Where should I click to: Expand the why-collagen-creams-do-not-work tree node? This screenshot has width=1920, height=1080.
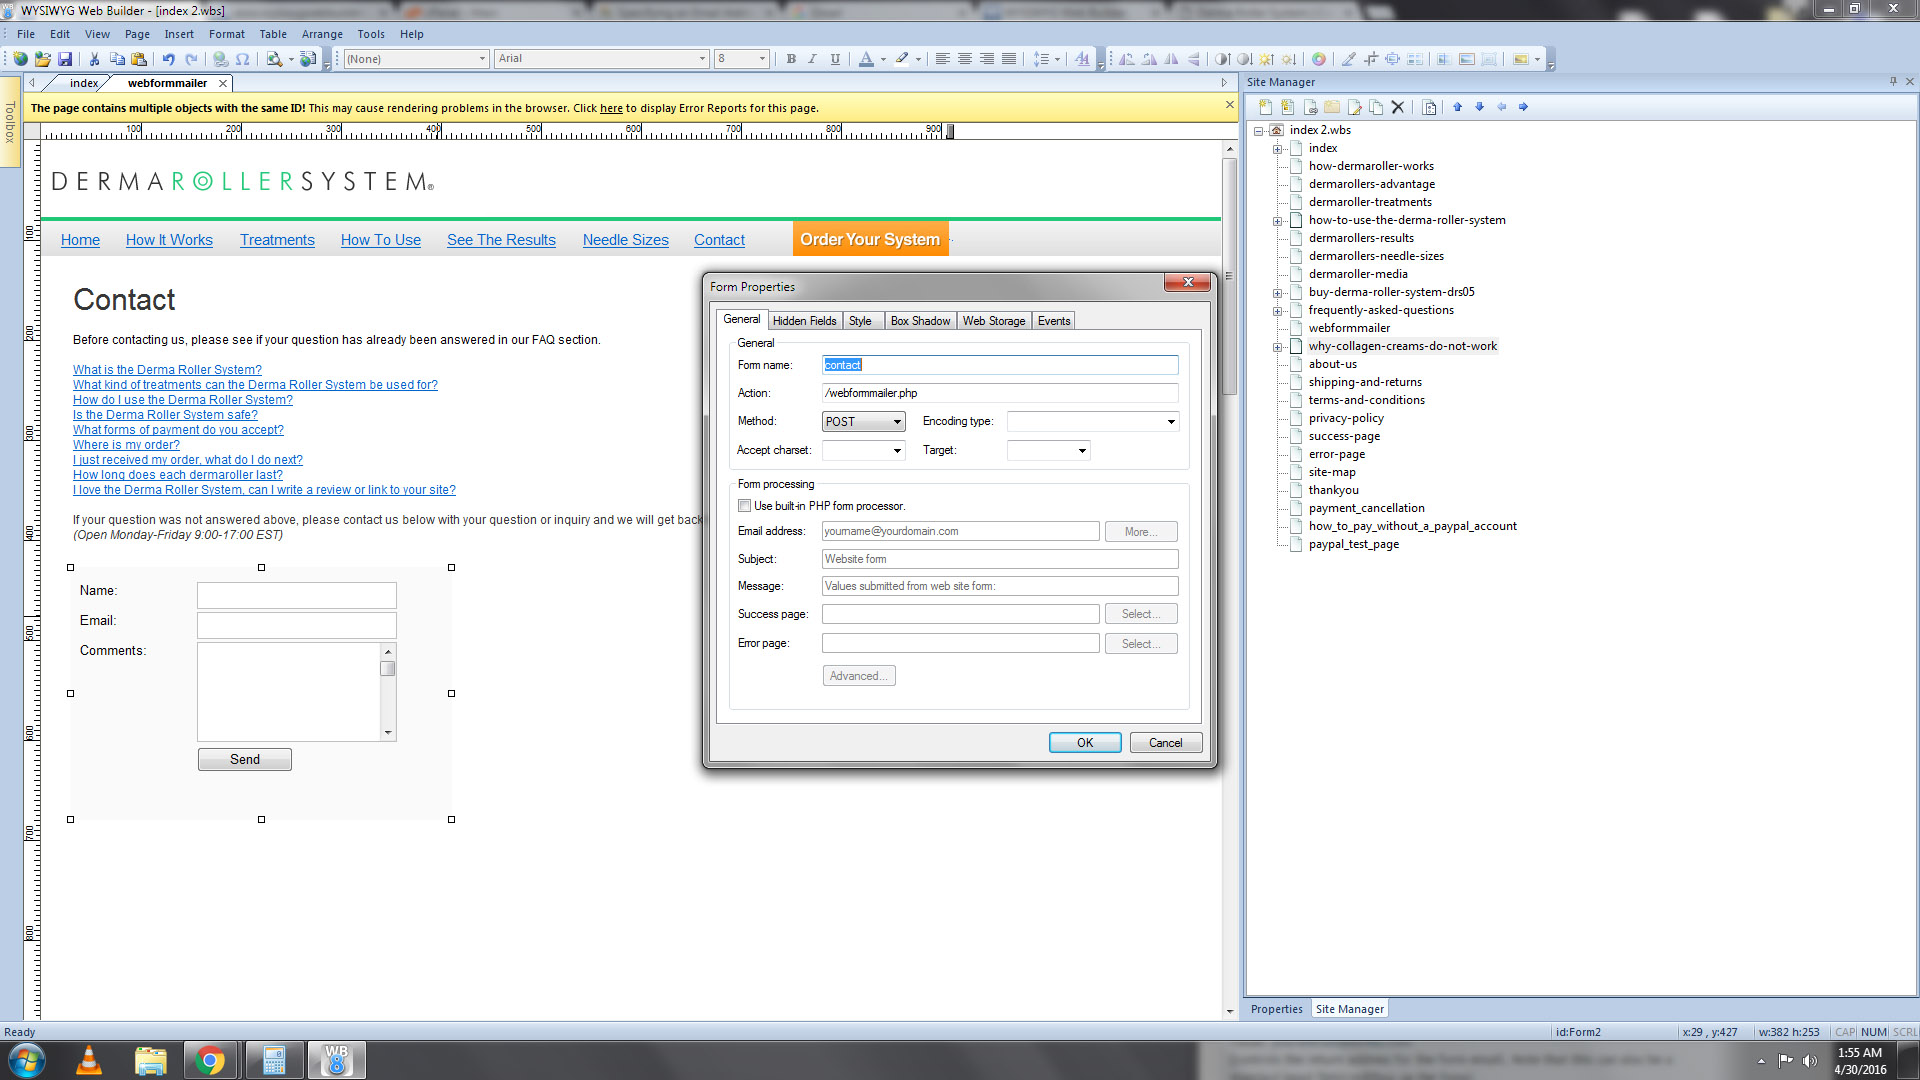click(1277, 347)
